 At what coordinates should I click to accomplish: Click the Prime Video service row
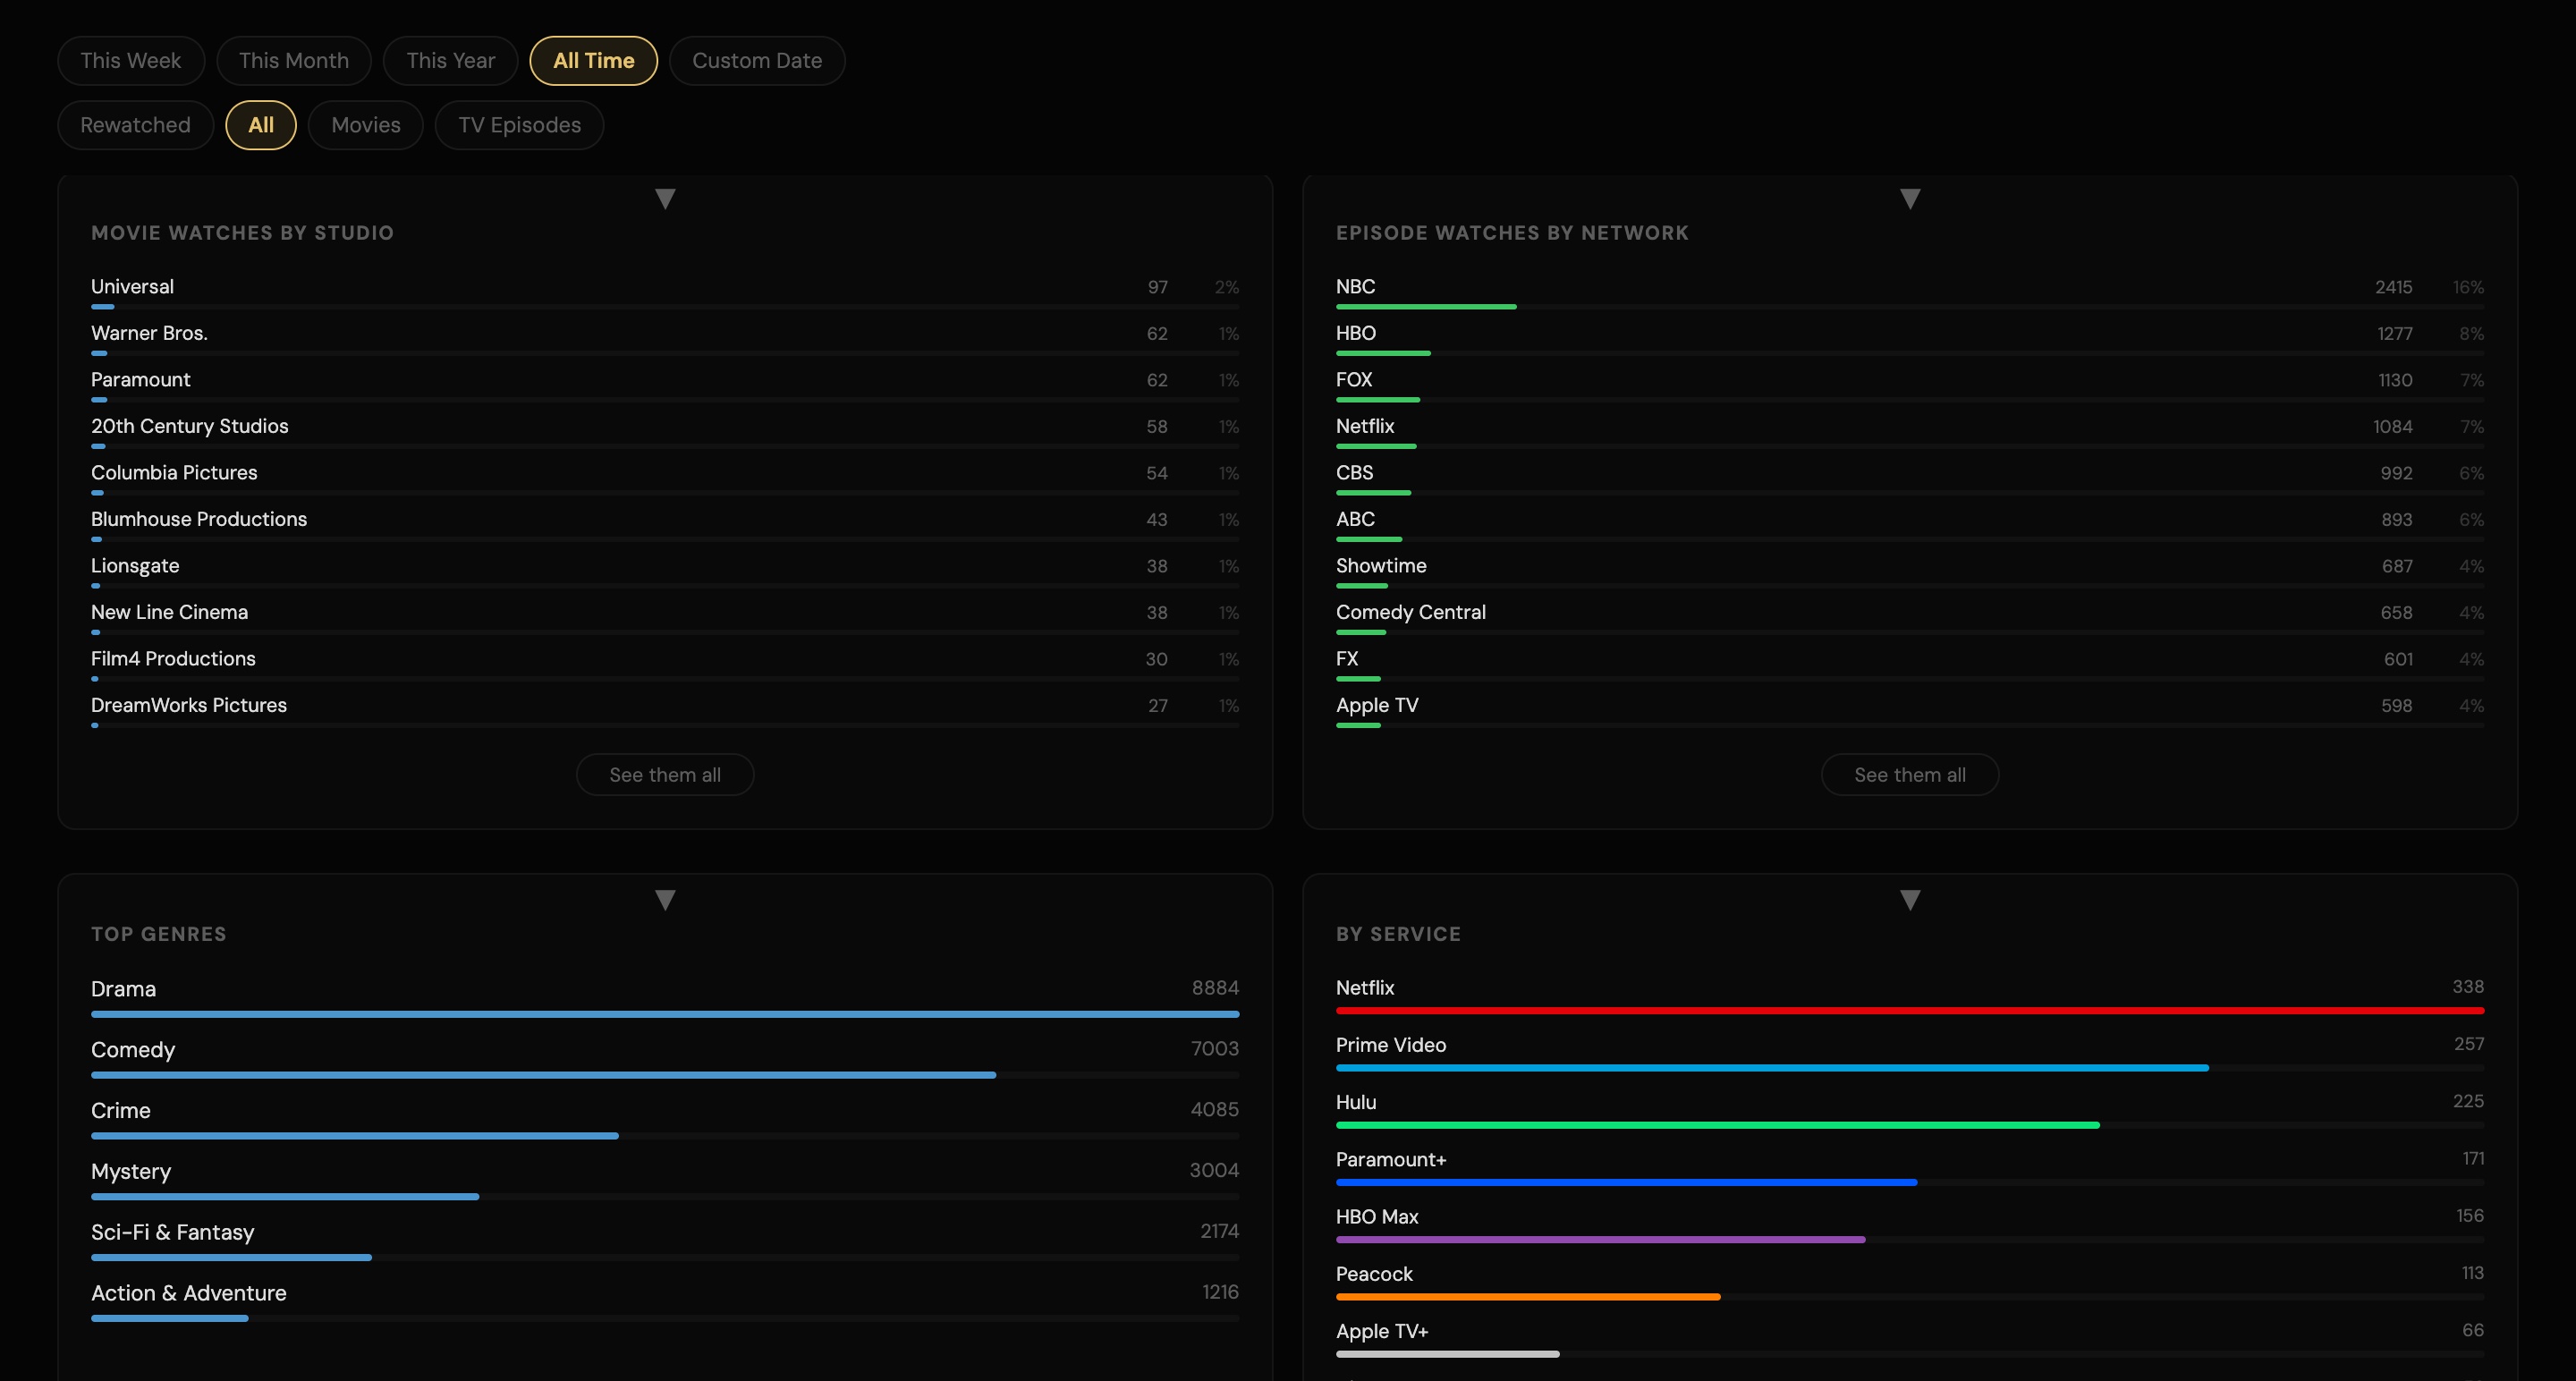pyautogui.click(x=1910, y=1053)
